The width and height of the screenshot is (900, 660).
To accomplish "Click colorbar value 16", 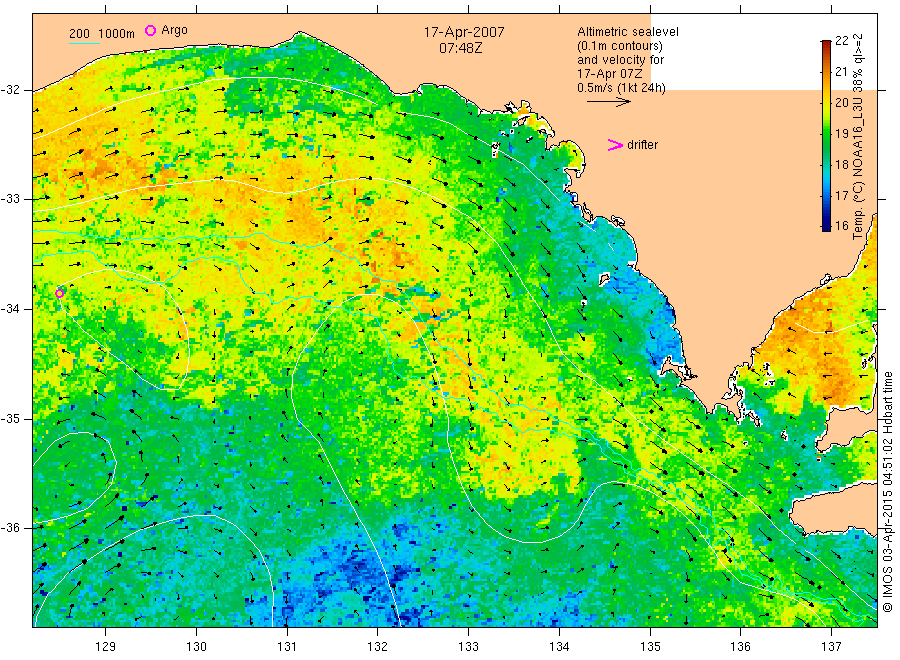I will coord(841,226).
